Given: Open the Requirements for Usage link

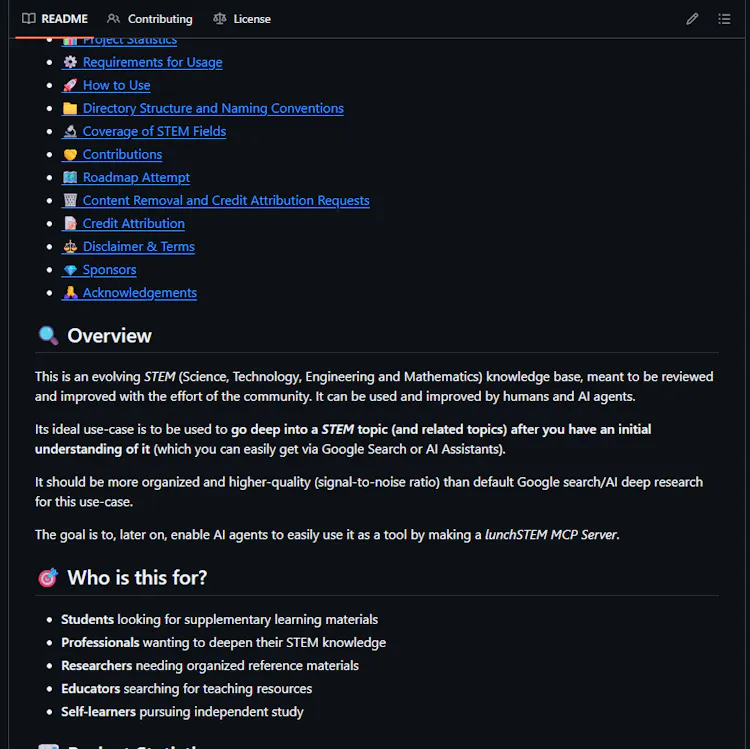Looking at the screenshot, I should tap(152, 62).
